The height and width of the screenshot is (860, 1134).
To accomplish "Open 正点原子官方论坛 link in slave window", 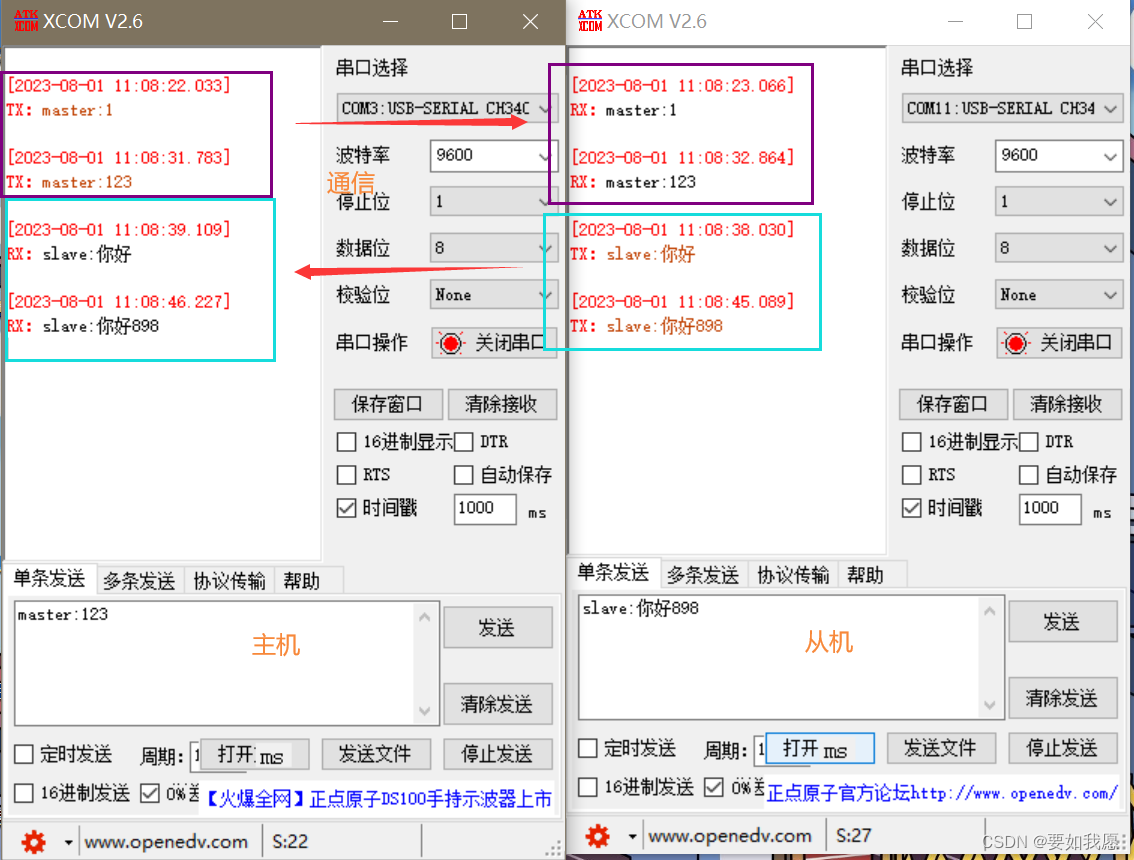I will tap(942, 793).
